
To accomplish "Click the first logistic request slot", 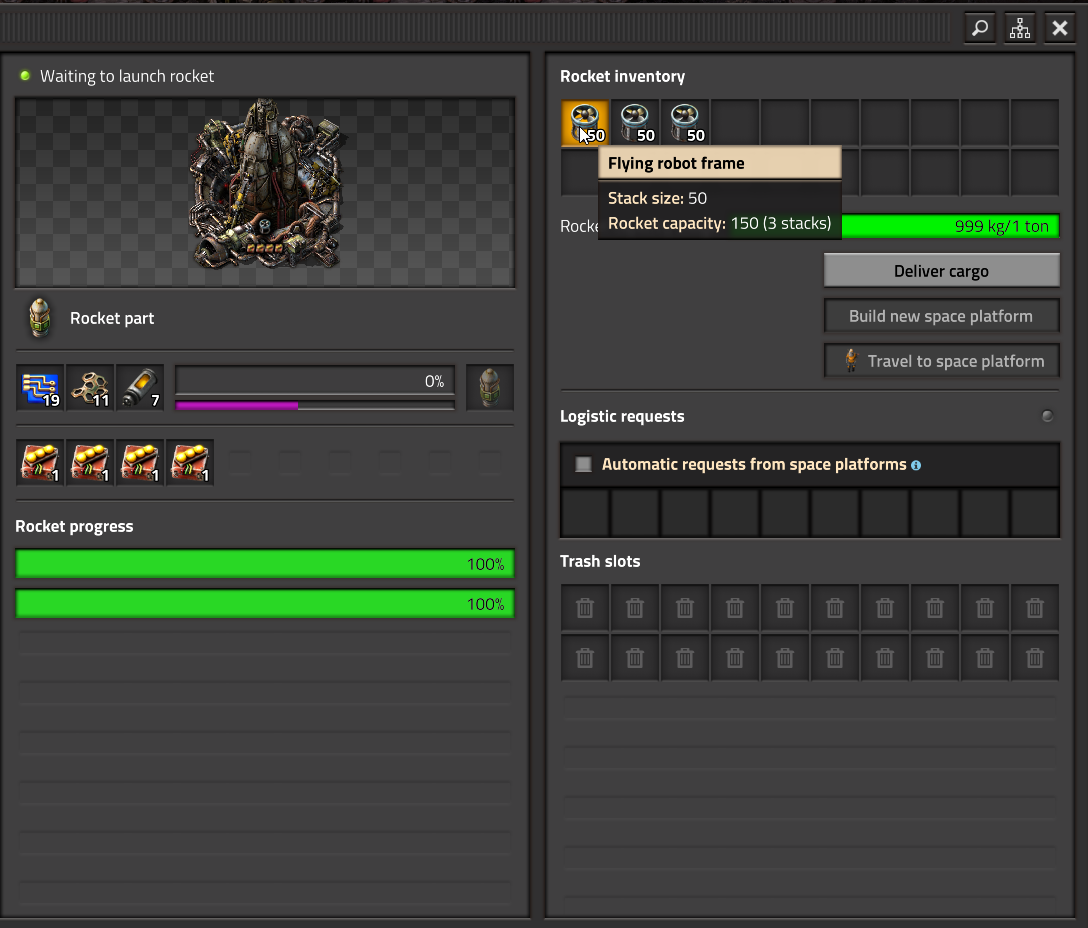I will pyautogui.click(x=585, y=513).
